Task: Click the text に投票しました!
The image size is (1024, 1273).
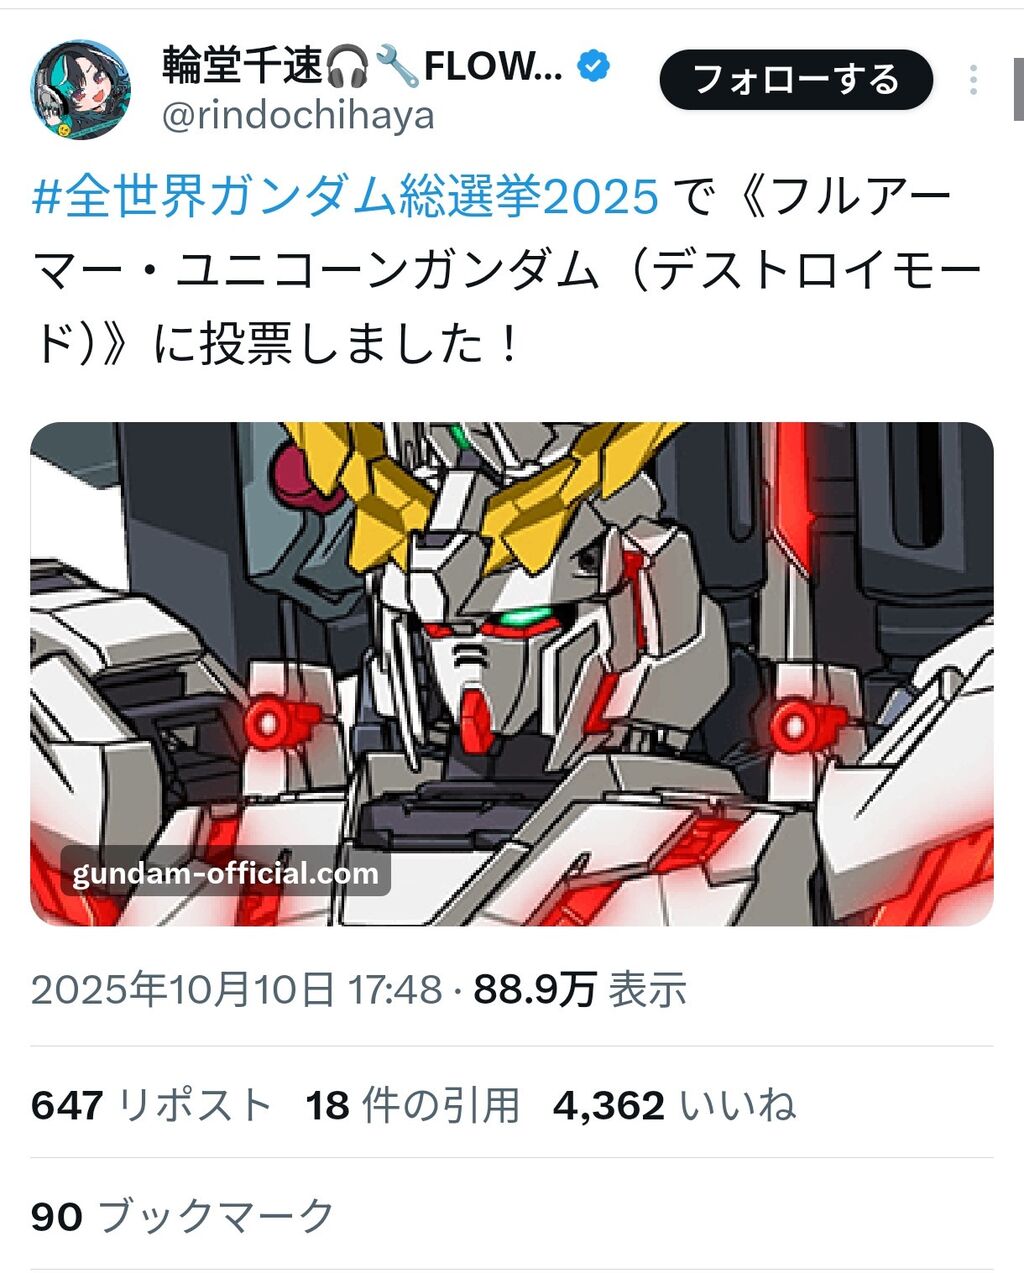Action: (336, 346)
